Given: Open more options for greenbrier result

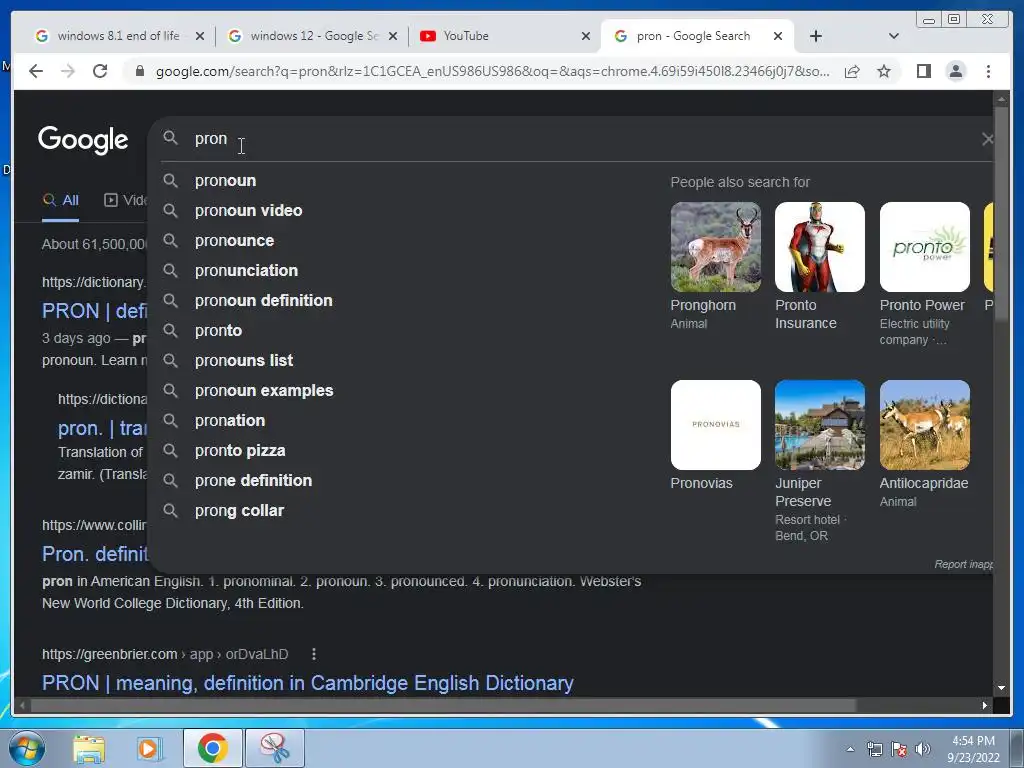Looking at the screenshot, I should click(x=314, y=654).
